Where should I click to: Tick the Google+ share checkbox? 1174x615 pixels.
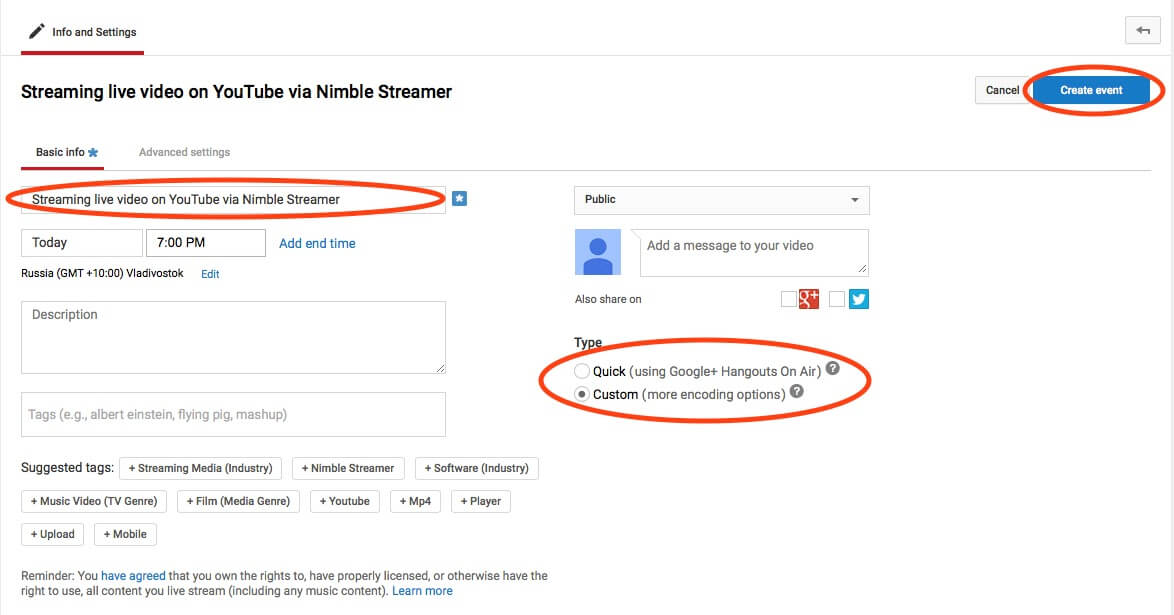tap(788, 299)
